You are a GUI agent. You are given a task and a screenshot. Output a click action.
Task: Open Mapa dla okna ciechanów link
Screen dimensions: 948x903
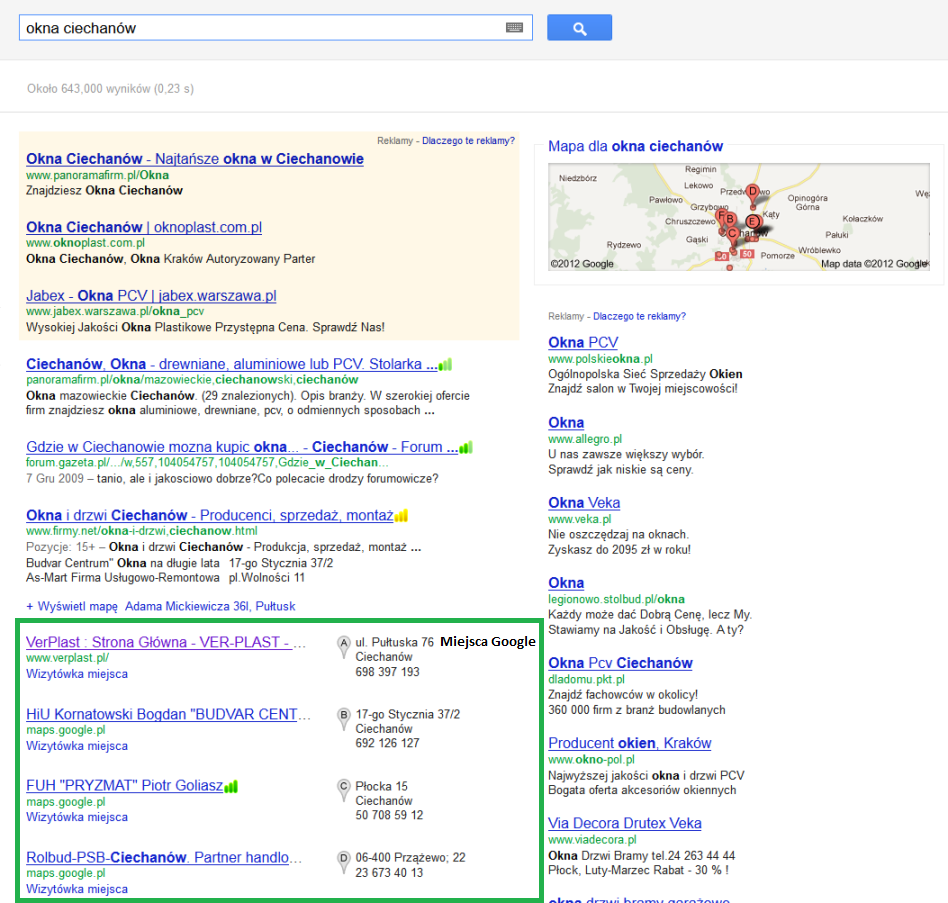(635, 146)
